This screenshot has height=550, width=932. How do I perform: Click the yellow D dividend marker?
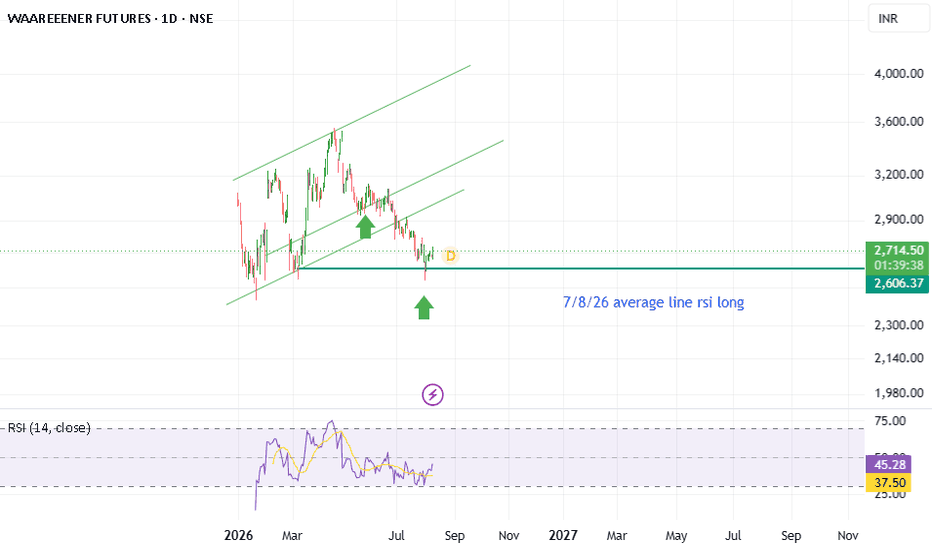tap(451, 256)
